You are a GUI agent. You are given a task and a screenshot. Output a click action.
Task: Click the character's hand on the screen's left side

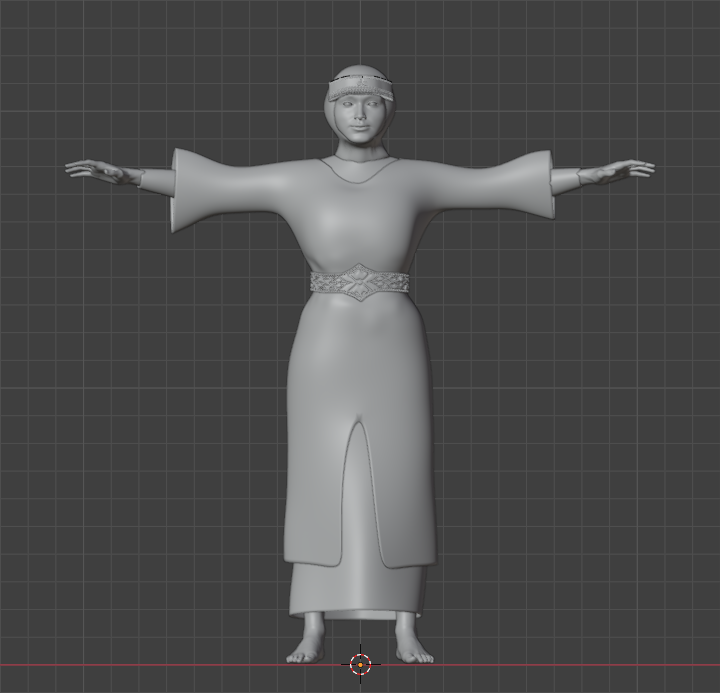[103, 172]
